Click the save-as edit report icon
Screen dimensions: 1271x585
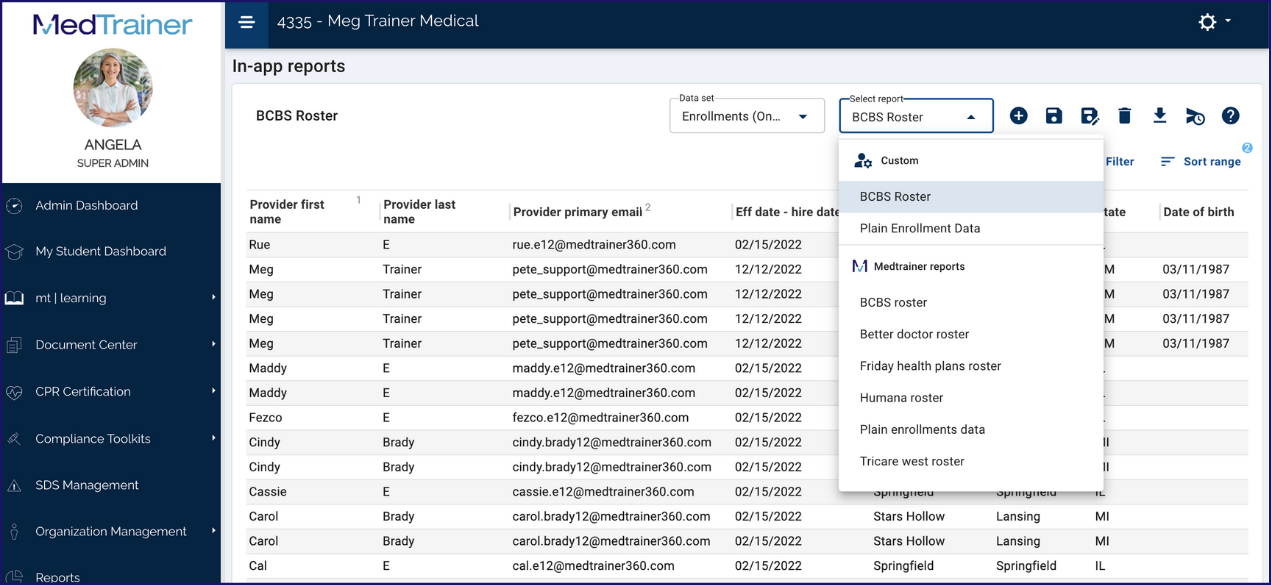[1090, 116]
